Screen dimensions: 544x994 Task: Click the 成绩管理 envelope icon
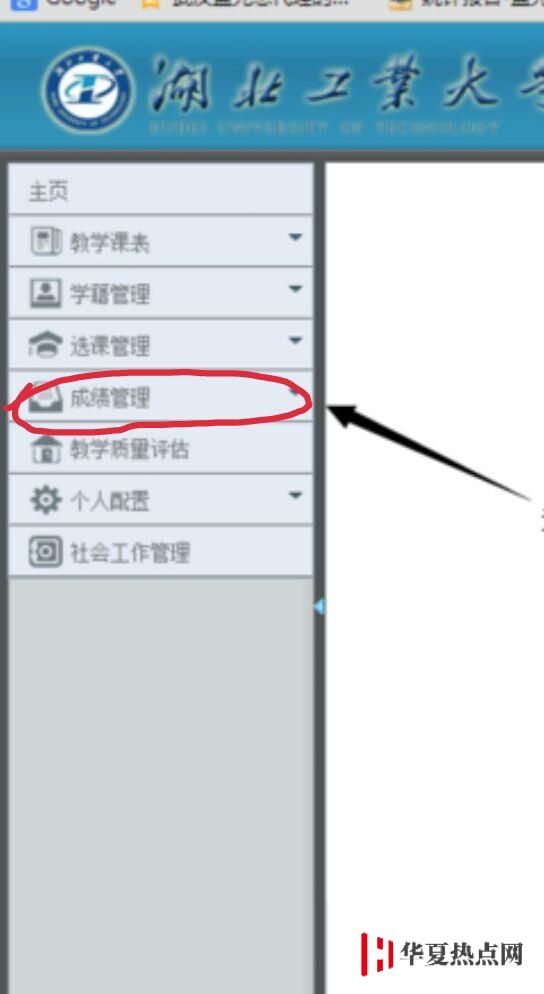[x=46, y=397]
